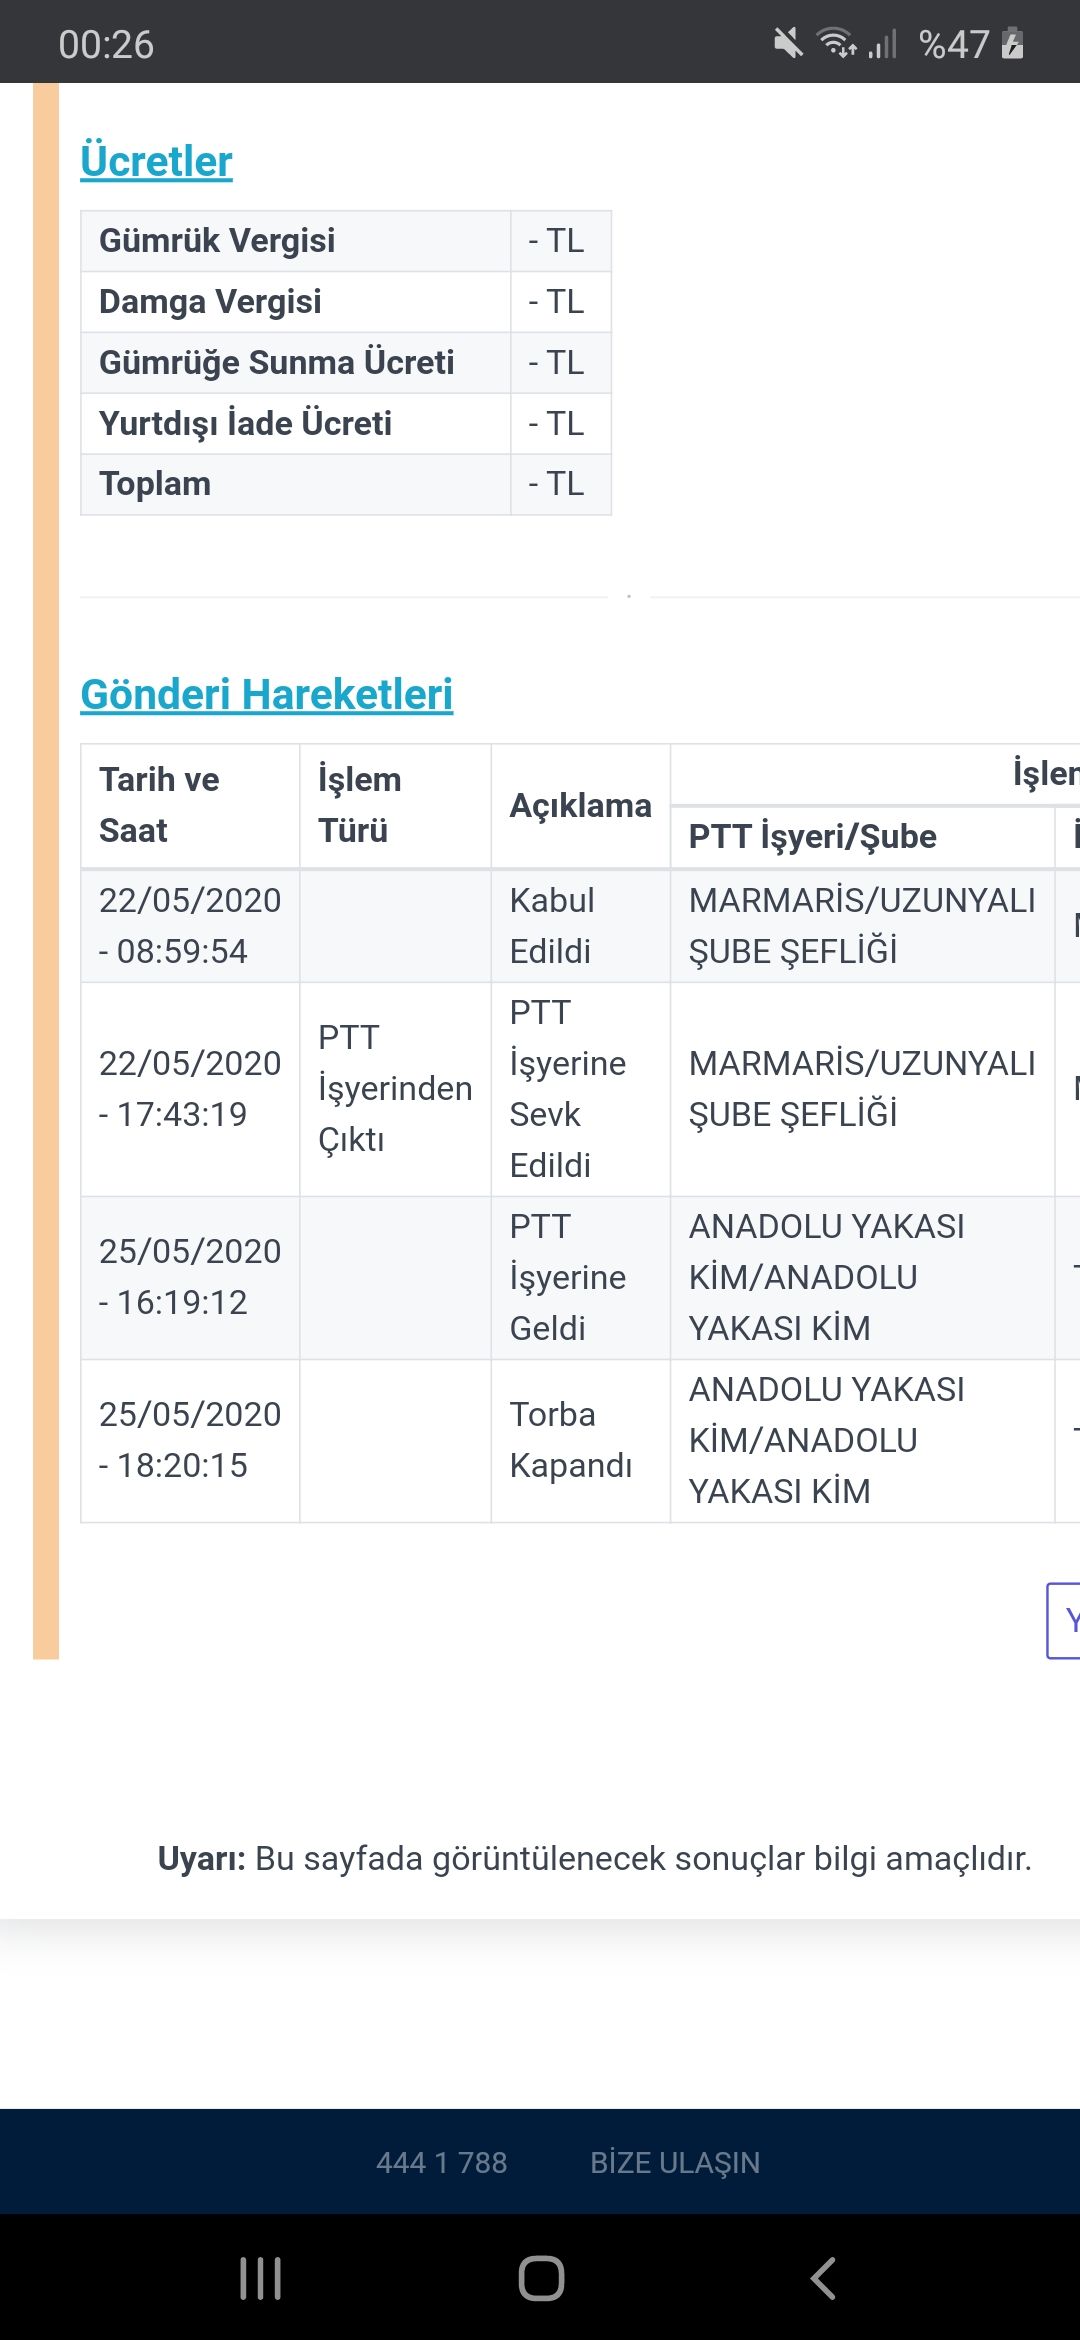Viewport: 1080px width, 2340px height.
Task: Tap the 00:26 clock in status bar
Action: [x=106, y=44]
